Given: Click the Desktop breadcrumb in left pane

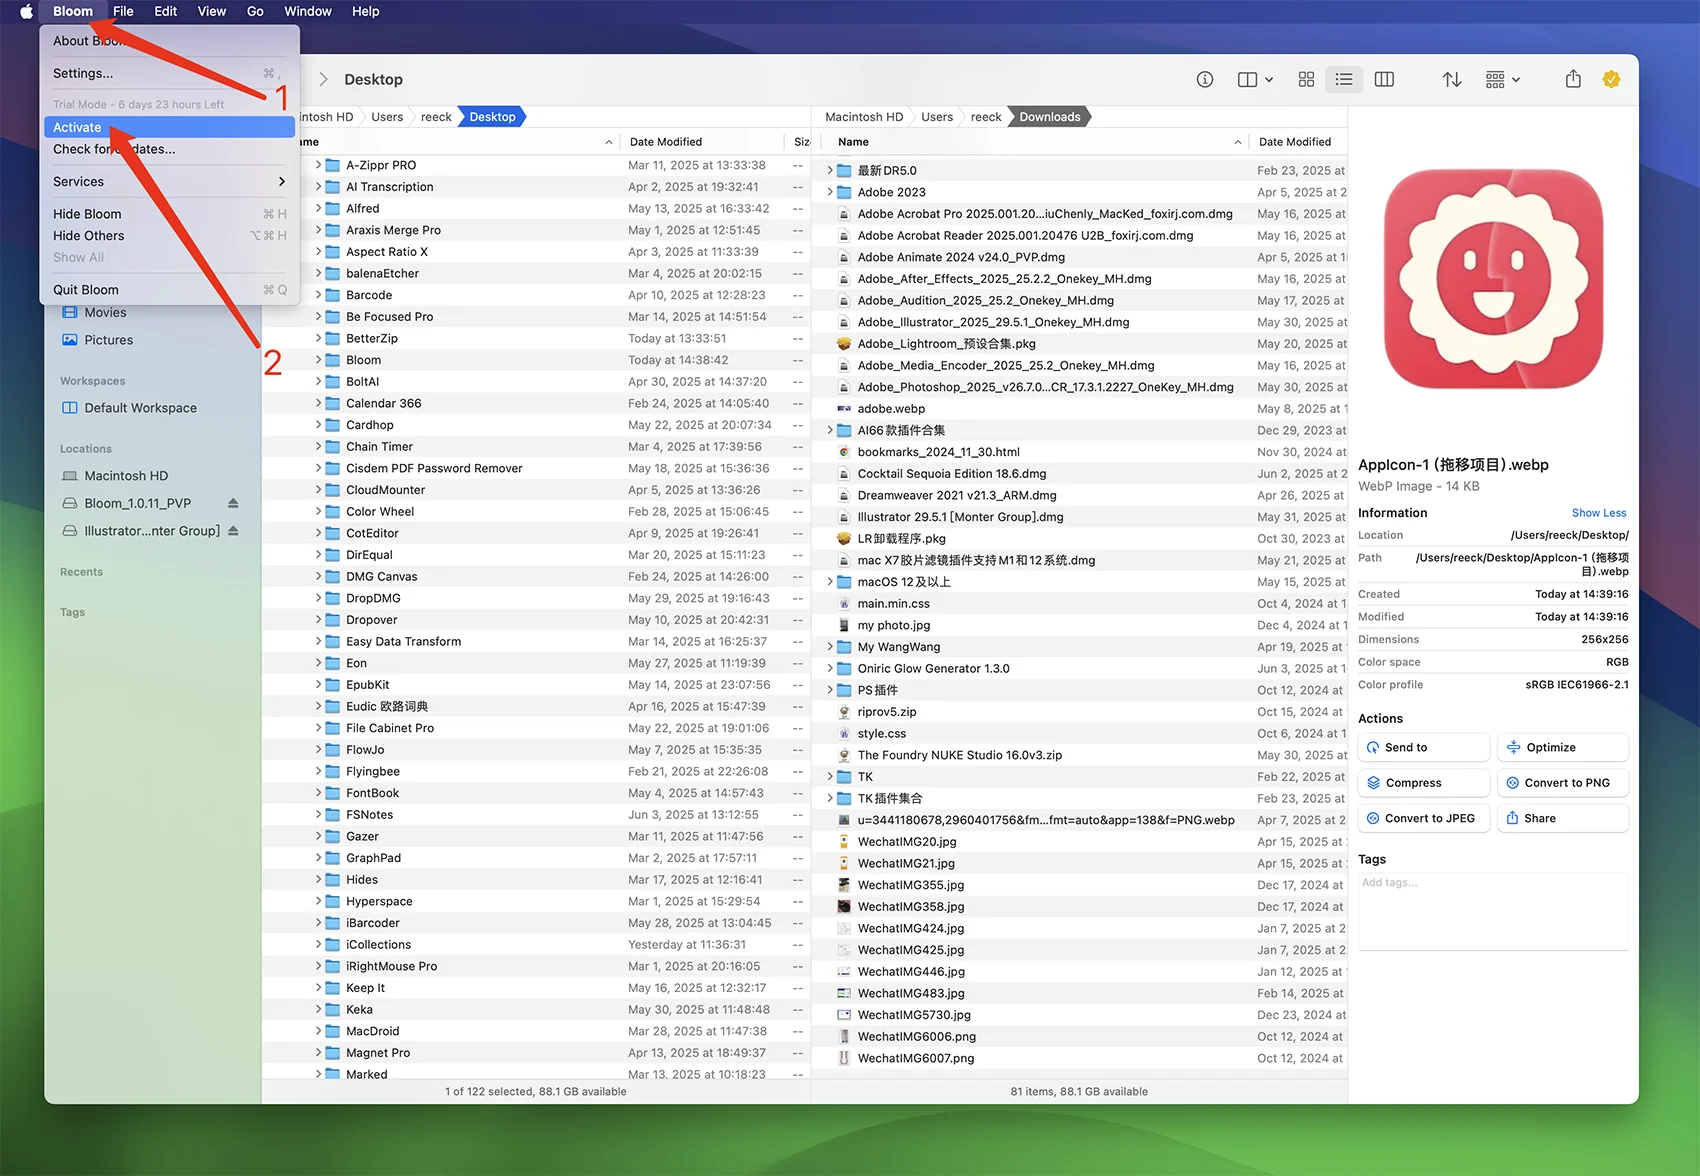Looking at the screenshot, I should (492, 117).
